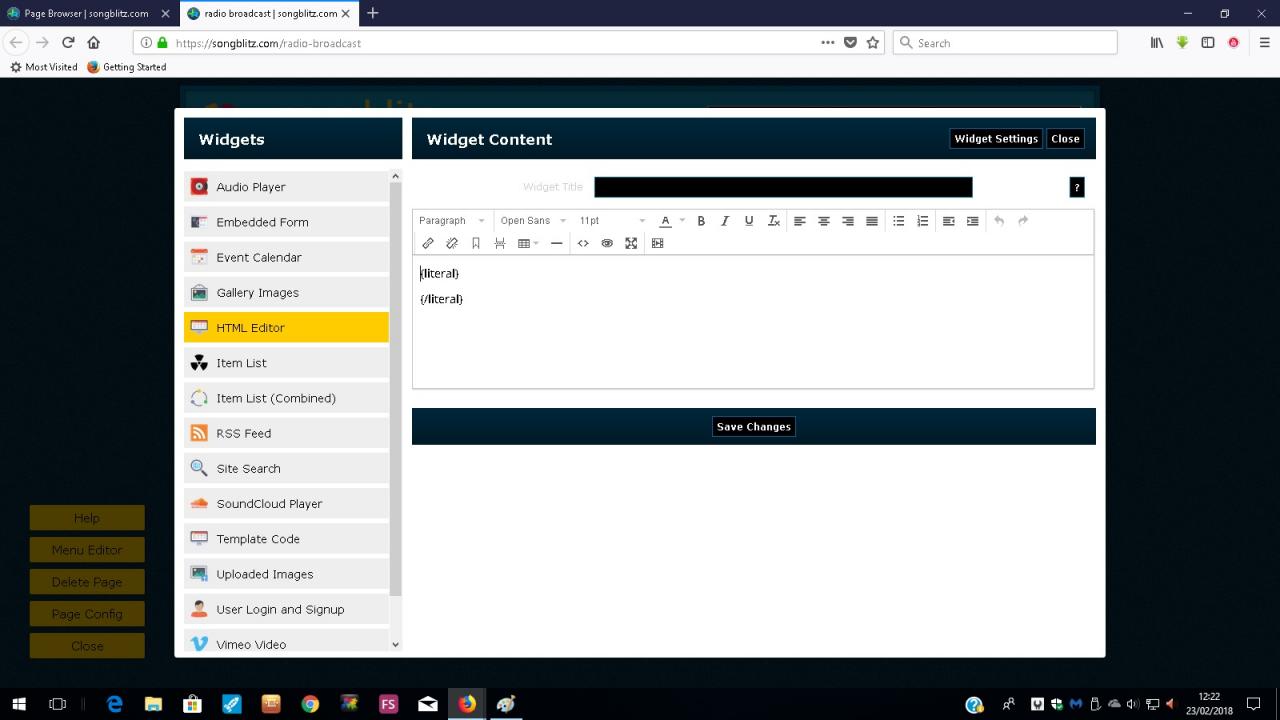Switch editor to fullscreen mode
The height and width of the screenshot is (720, 1280).
[x=631, y=243]
